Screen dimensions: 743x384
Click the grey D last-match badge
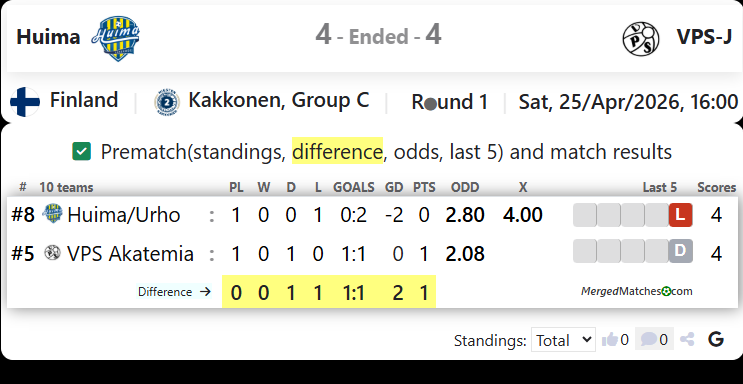(680, 251)
